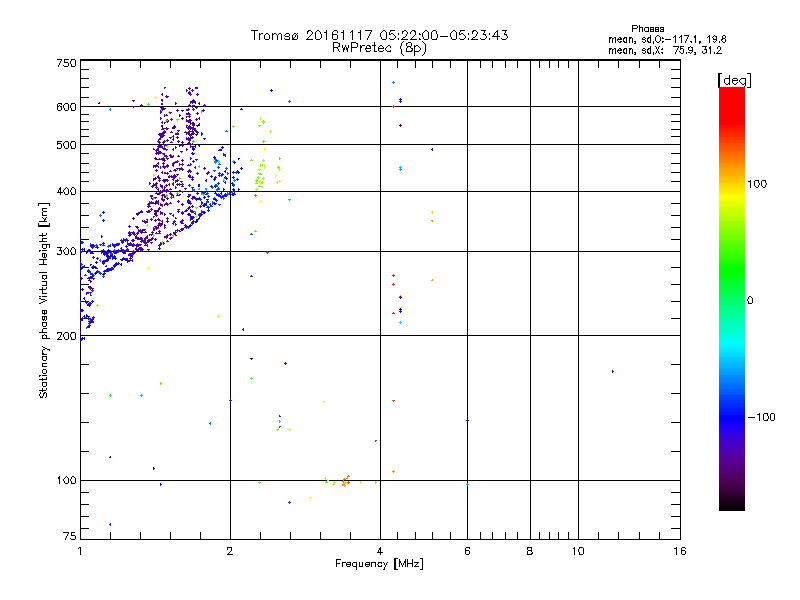Click the isolated blue data point above 10 MHz

pos(613,371)
